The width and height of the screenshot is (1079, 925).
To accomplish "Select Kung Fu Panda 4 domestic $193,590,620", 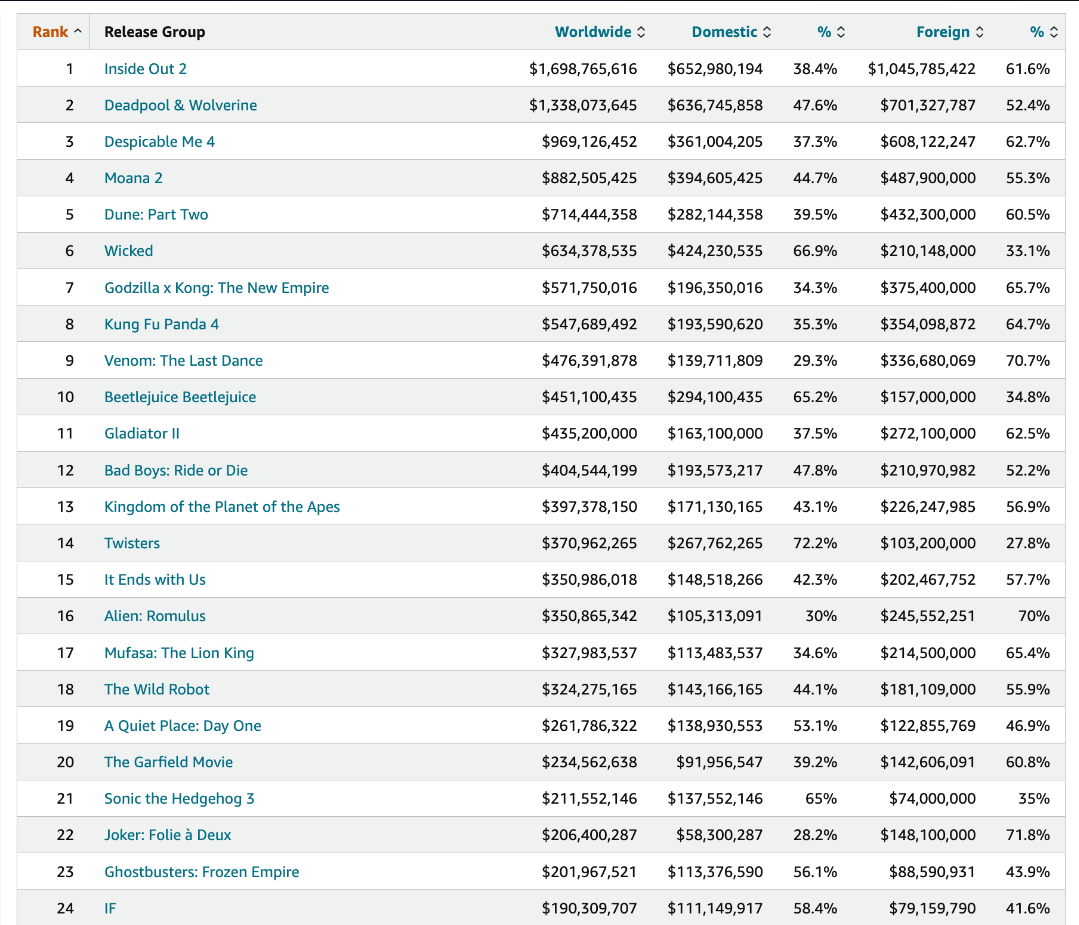I will click(715, 324).
